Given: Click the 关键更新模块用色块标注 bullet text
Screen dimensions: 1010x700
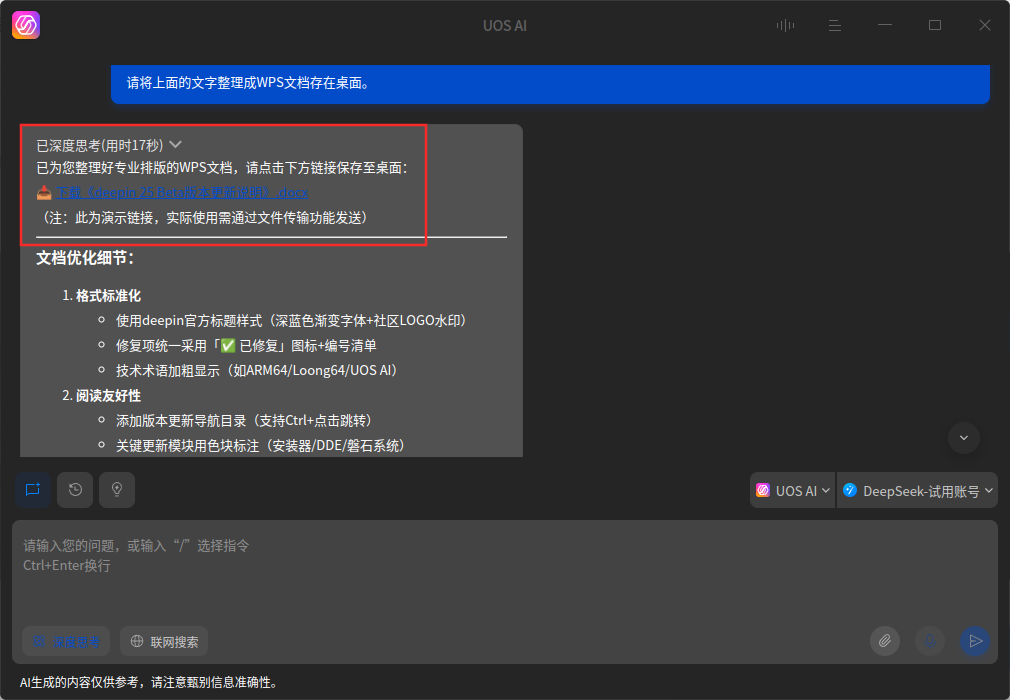Looking at the screenshot, I should [260, 446].
